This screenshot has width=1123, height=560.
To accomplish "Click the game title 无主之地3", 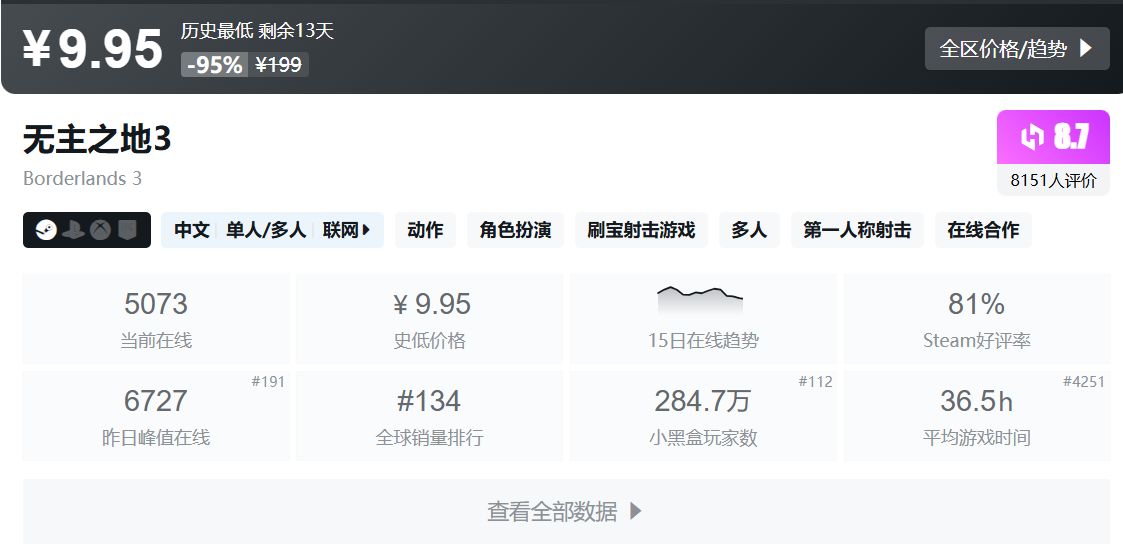I will (x=97, y=140).
